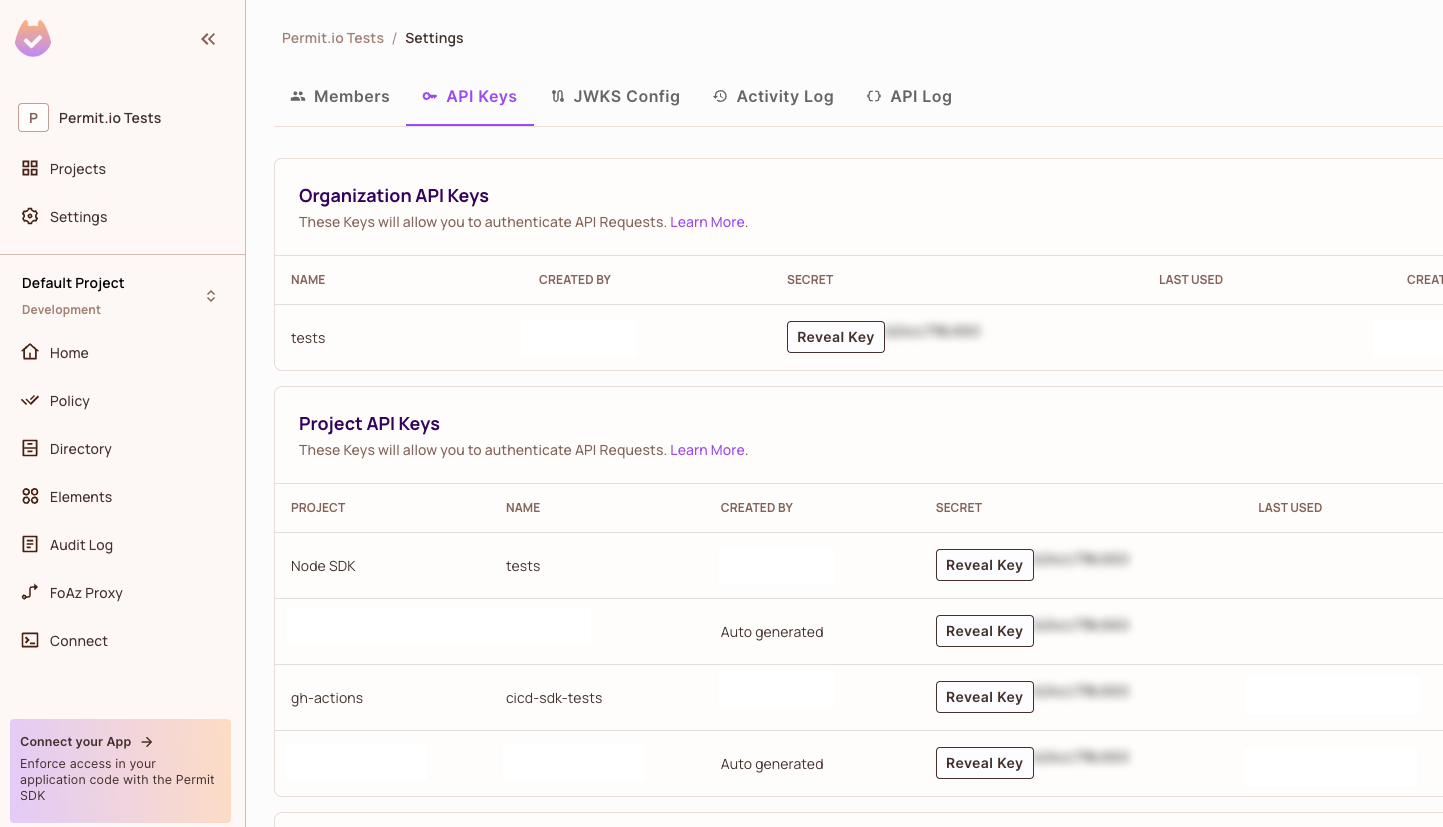Switch to the Members tab

click(x=339, y=96)
